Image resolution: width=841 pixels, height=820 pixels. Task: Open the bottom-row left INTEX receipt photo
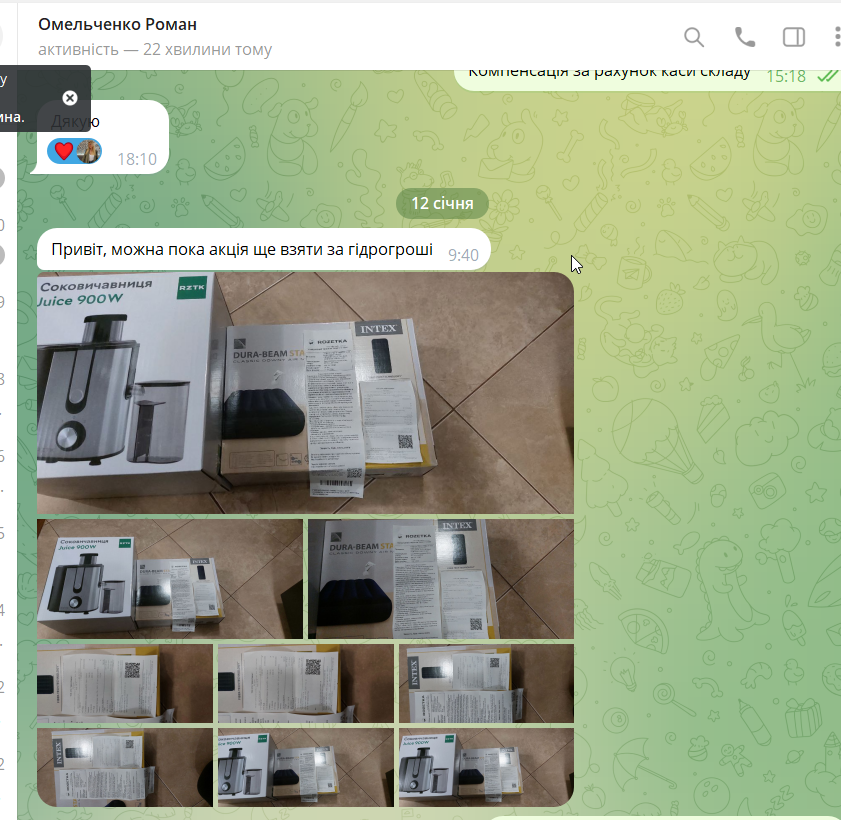click(124, 767)
